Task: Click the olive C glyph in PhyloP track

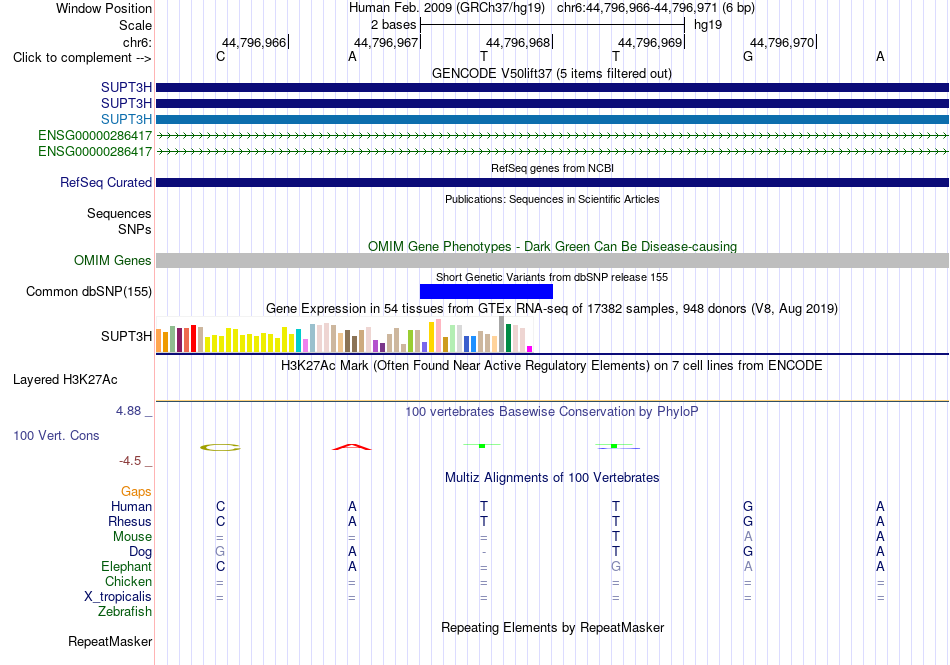Action: pyautogui.click(x=220, y=448)
